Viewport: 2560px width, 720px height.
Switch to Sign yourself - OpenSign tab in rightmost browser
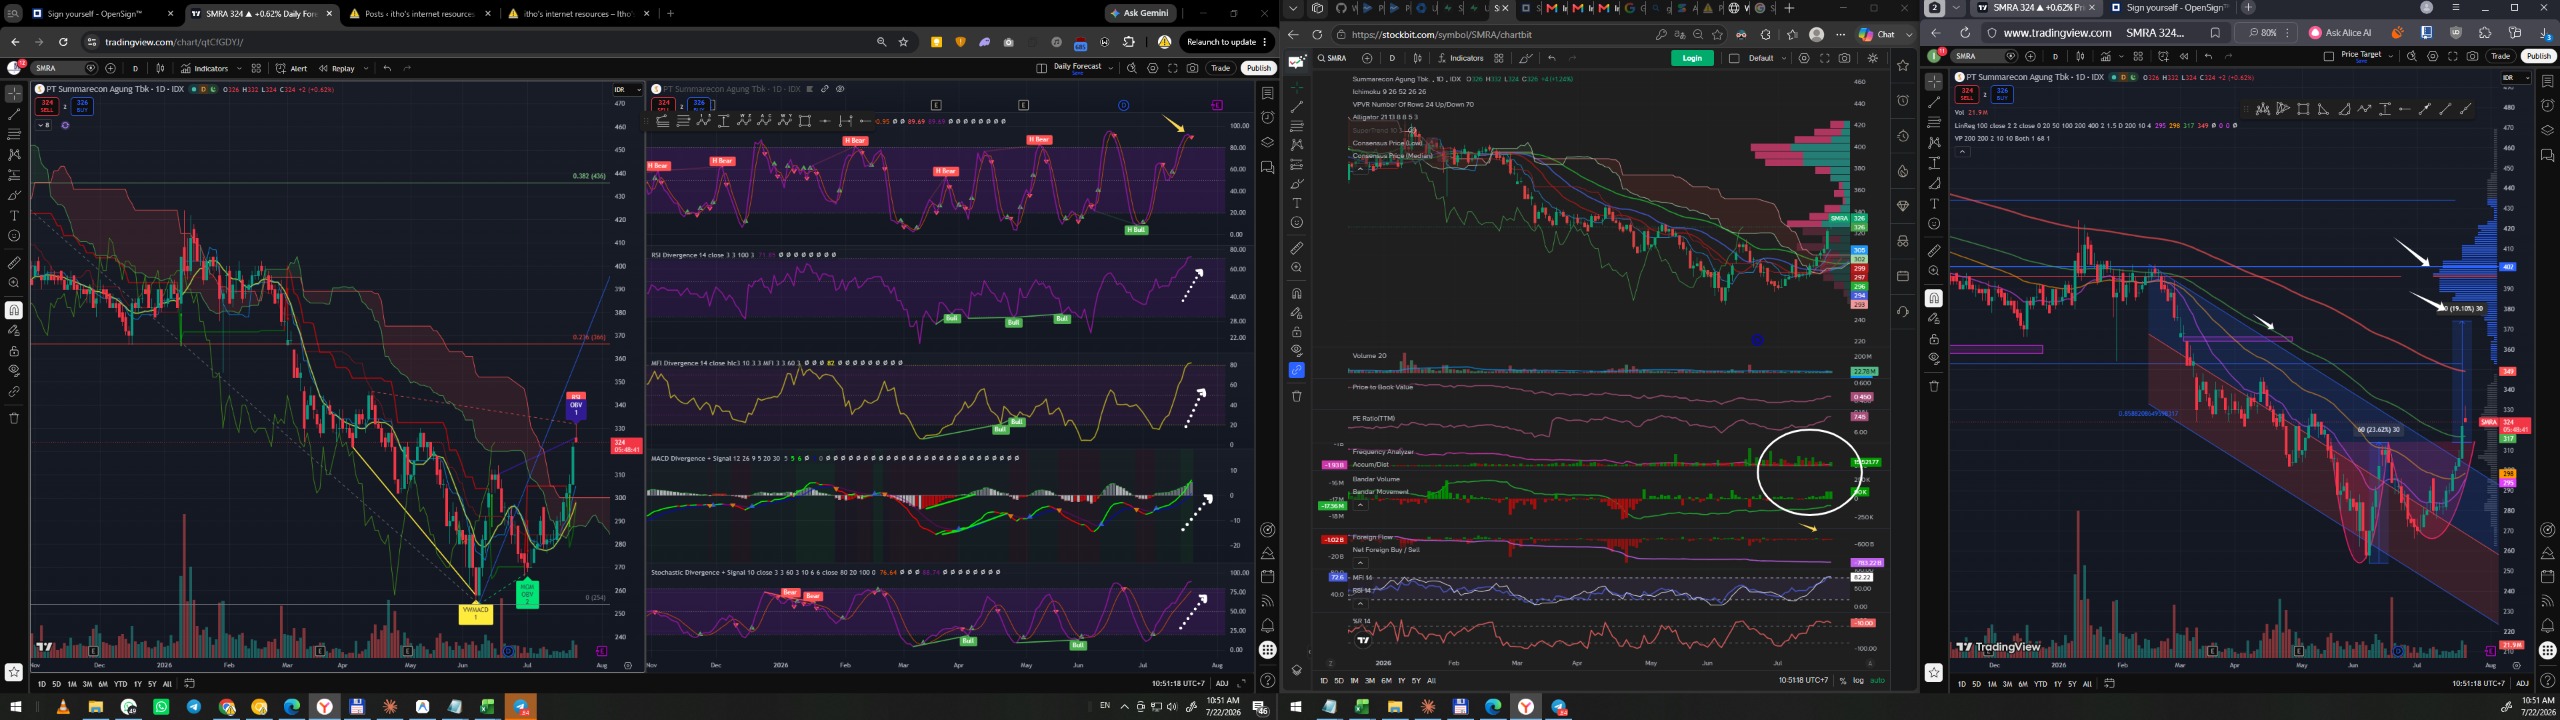pos(2168,8)
